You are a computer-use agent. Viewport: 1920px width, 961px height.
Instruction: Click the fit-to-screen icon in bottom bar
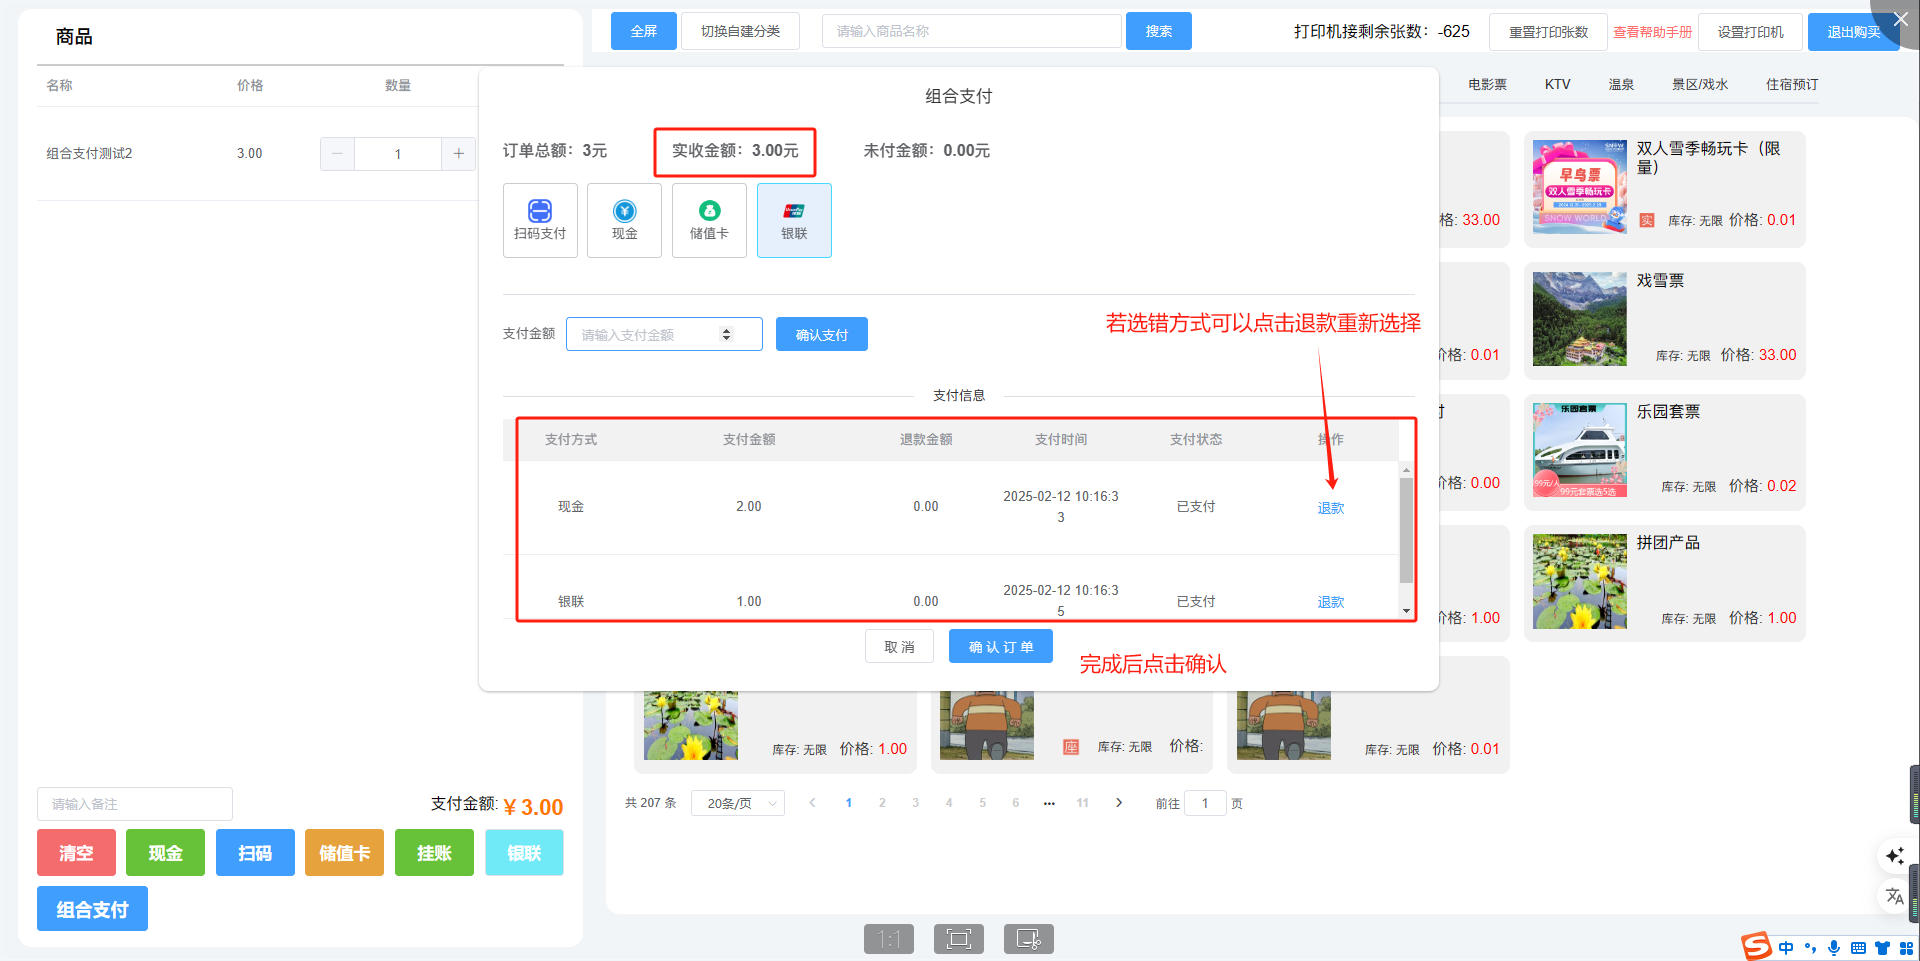958,939
